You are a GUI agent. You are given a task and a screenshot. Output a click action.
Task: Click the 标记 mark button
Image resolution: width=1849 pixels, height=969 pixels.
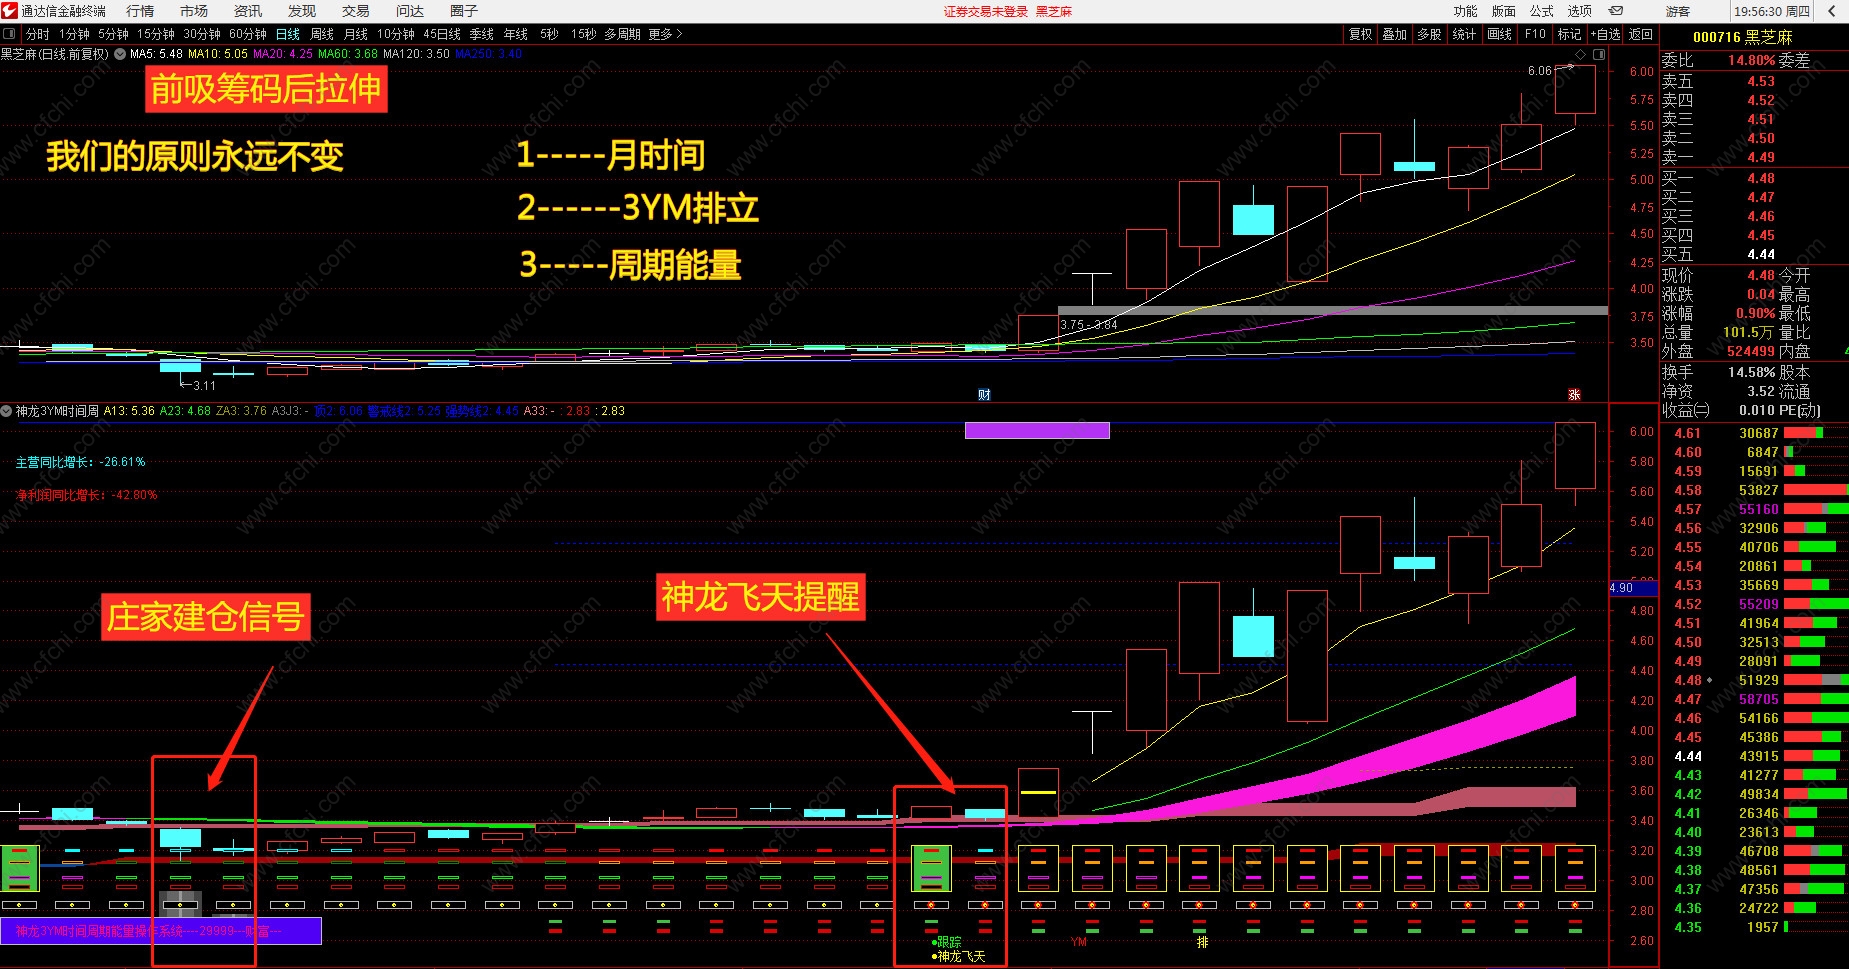[x=1570, y=34]
